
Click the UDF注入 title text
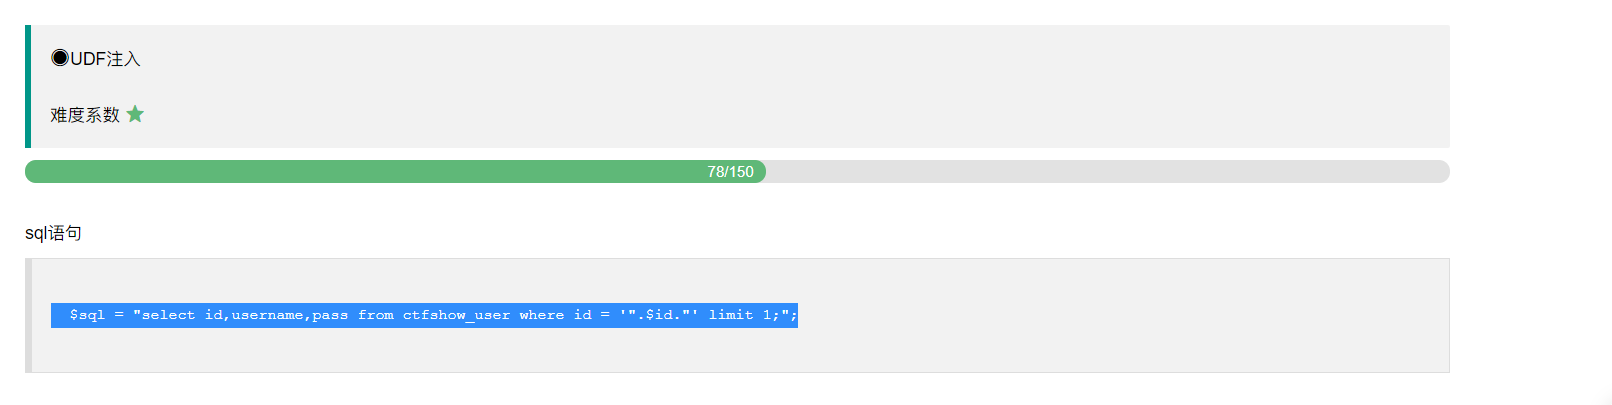pyautogui.click(x=105, y=59)
